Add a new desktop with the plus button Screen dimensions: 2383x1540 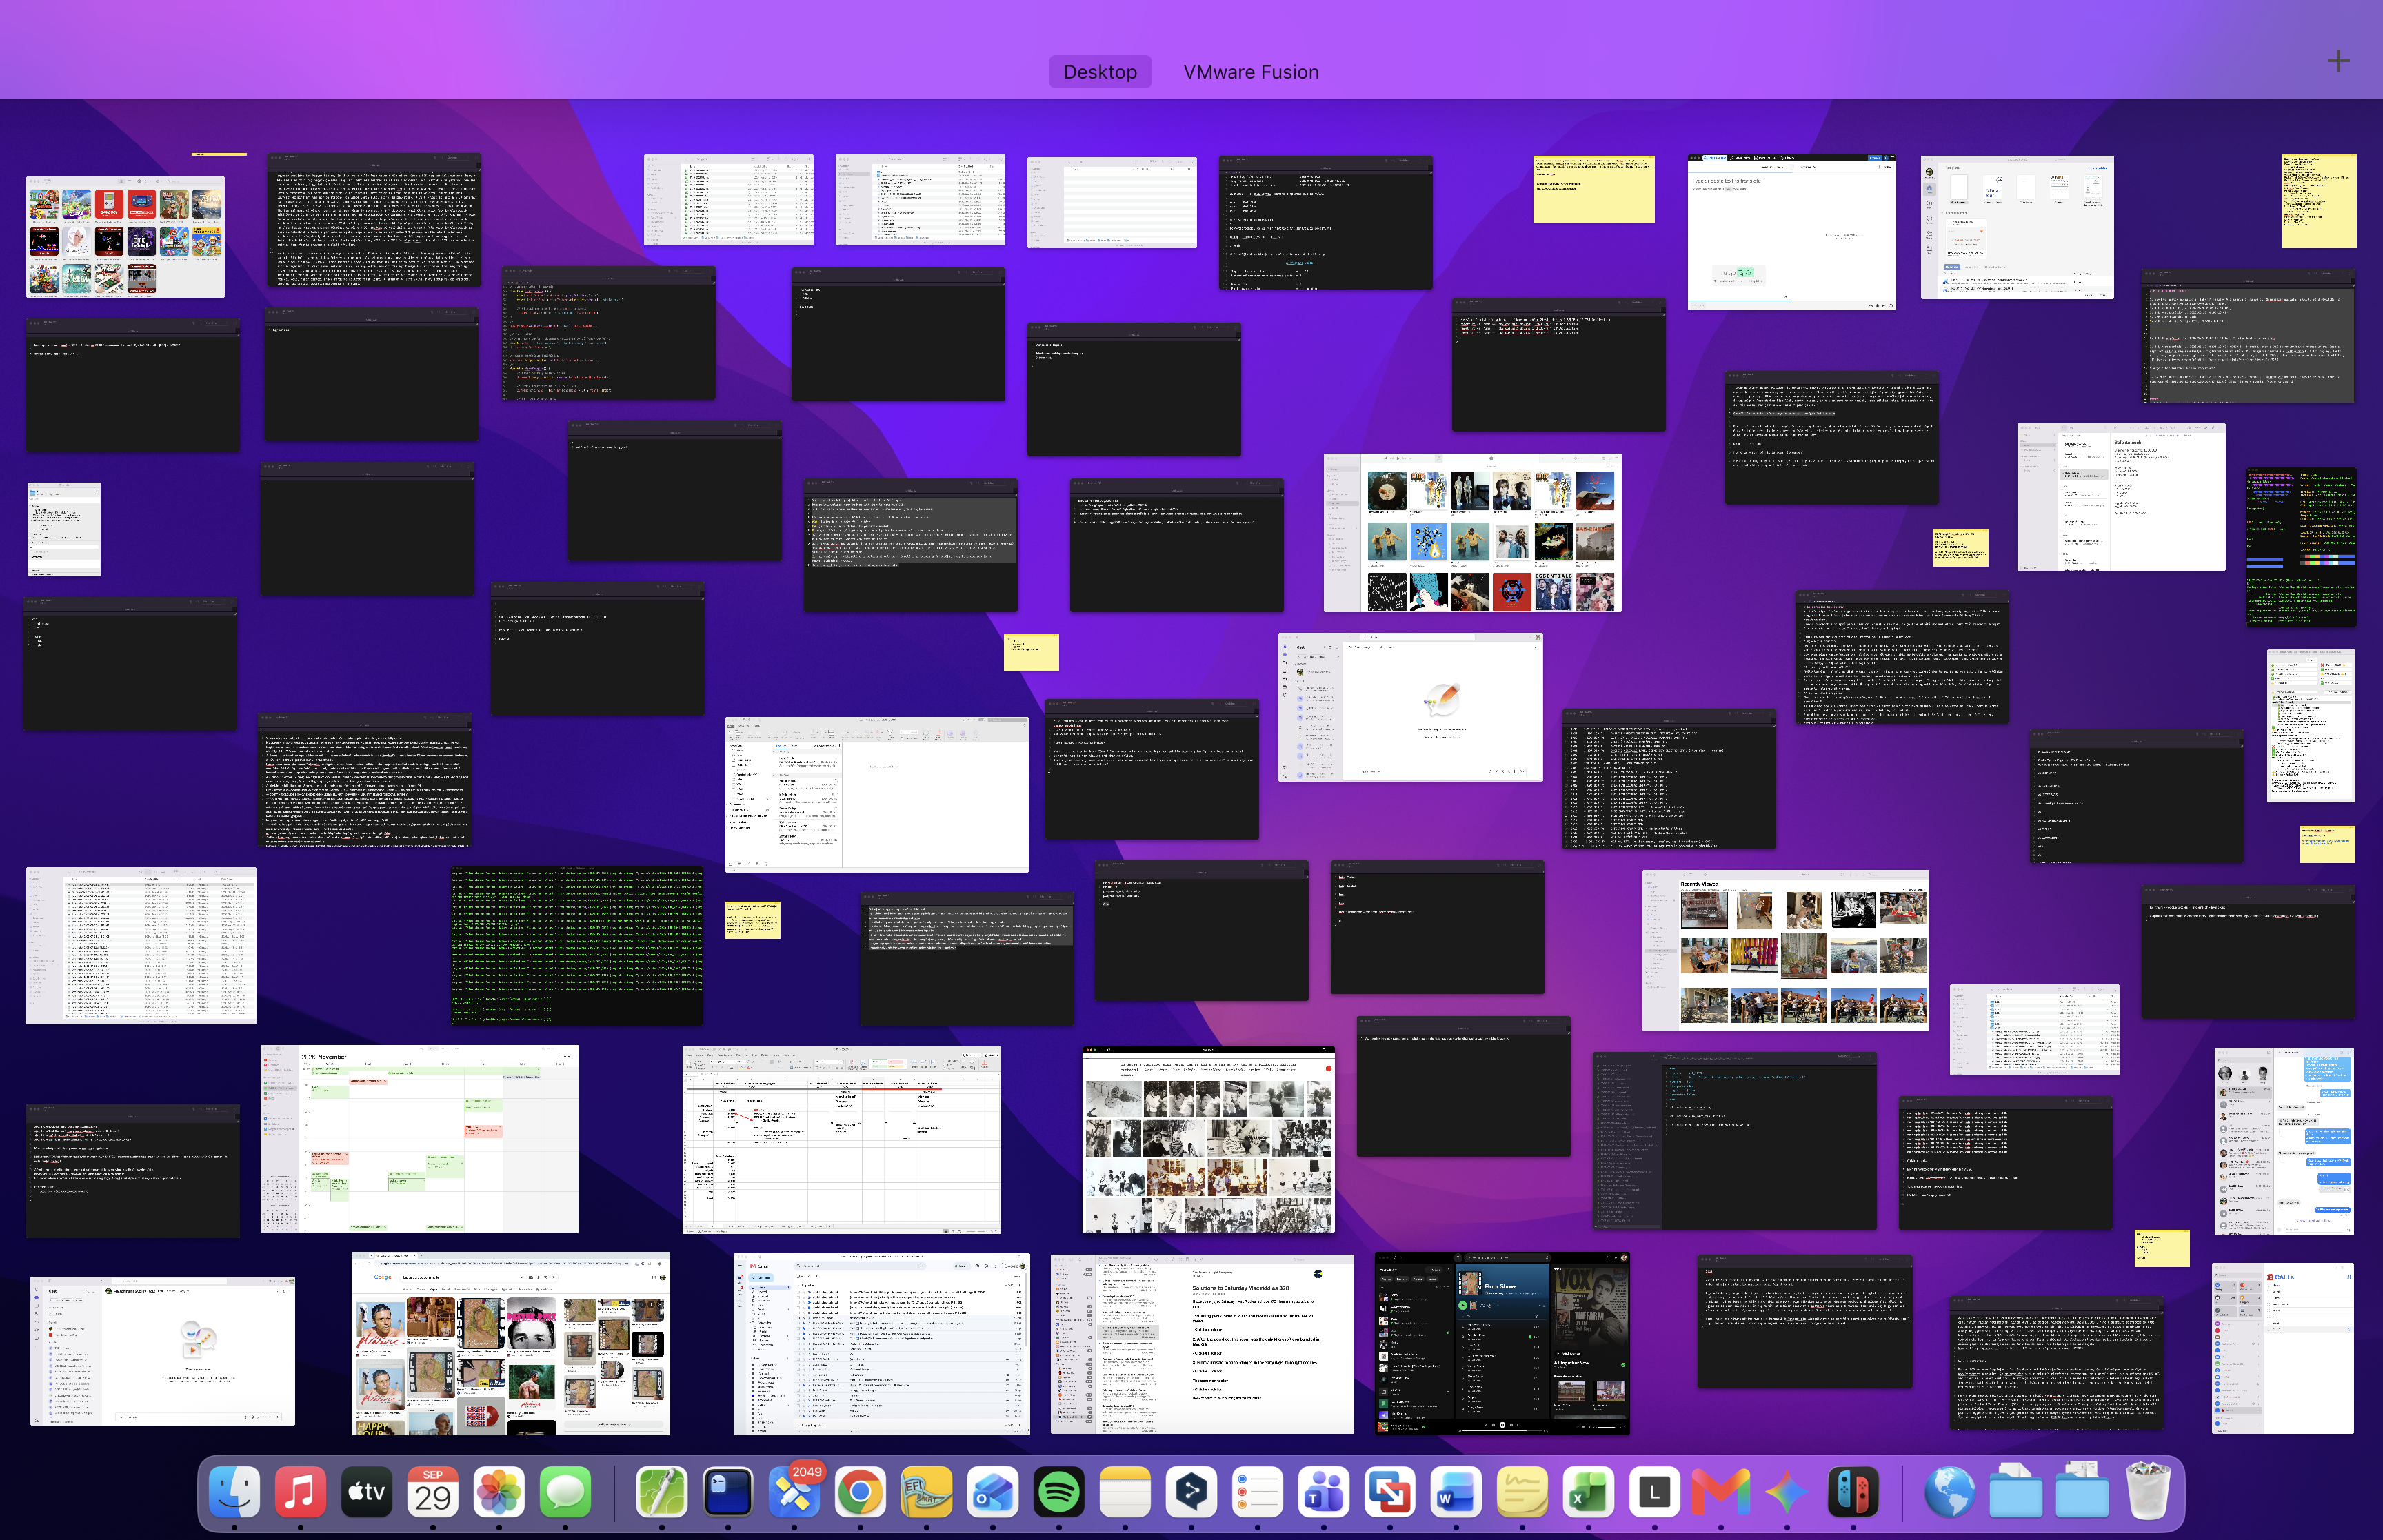[2338, 61]
